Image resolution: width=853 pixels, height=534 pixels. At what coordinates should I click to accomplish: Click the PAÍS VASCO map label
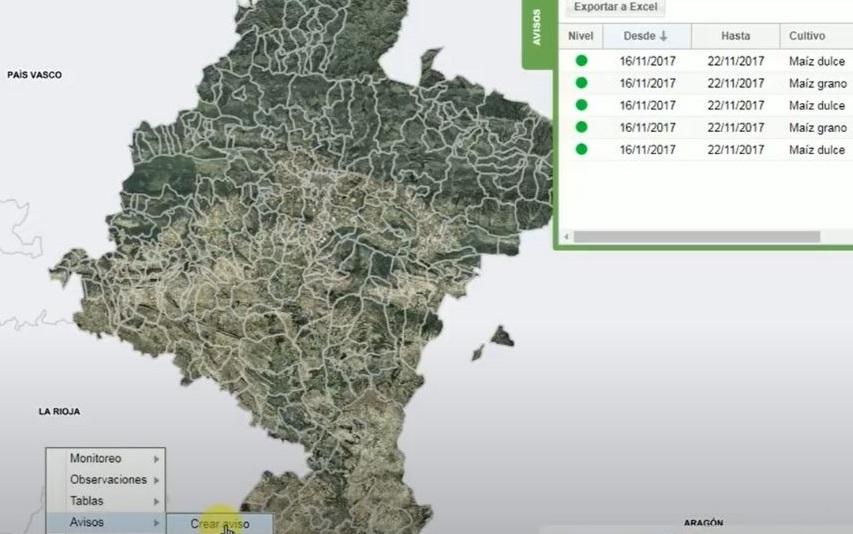click(34, 75)
